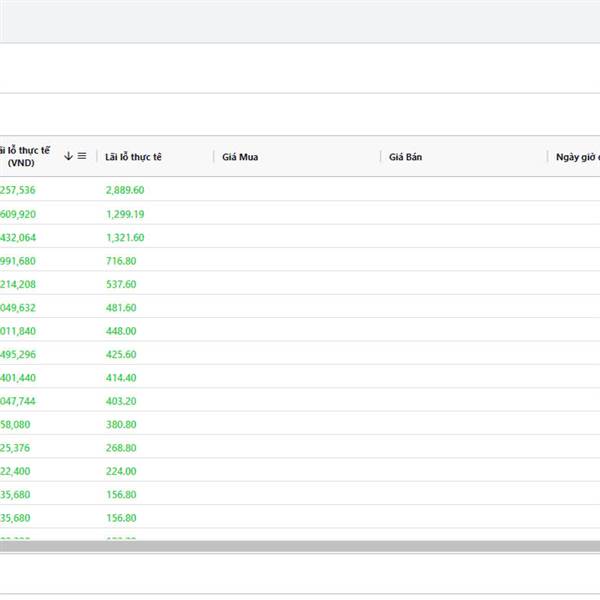Screen dimensions: 600x600
Task: Click the VND value ending 495,296
Action: (x=18, y=354)
